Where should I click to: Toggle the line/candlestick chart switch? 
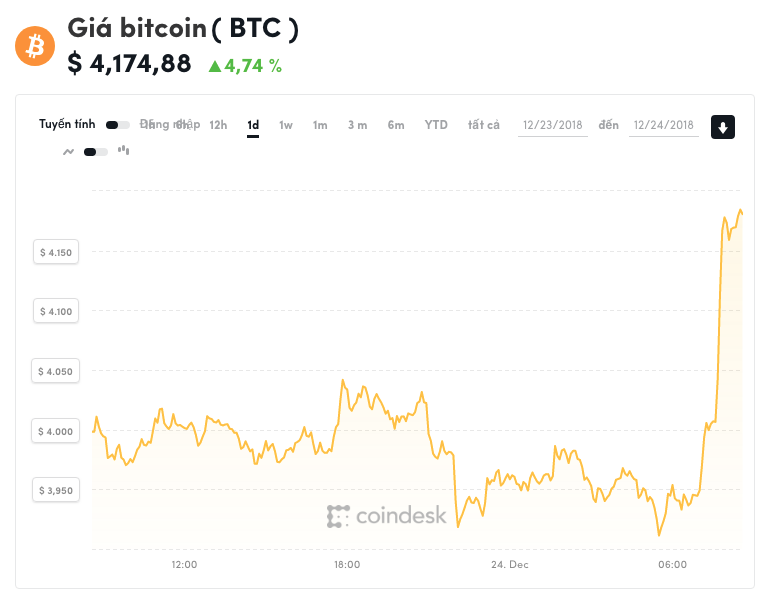coord(96,152)
